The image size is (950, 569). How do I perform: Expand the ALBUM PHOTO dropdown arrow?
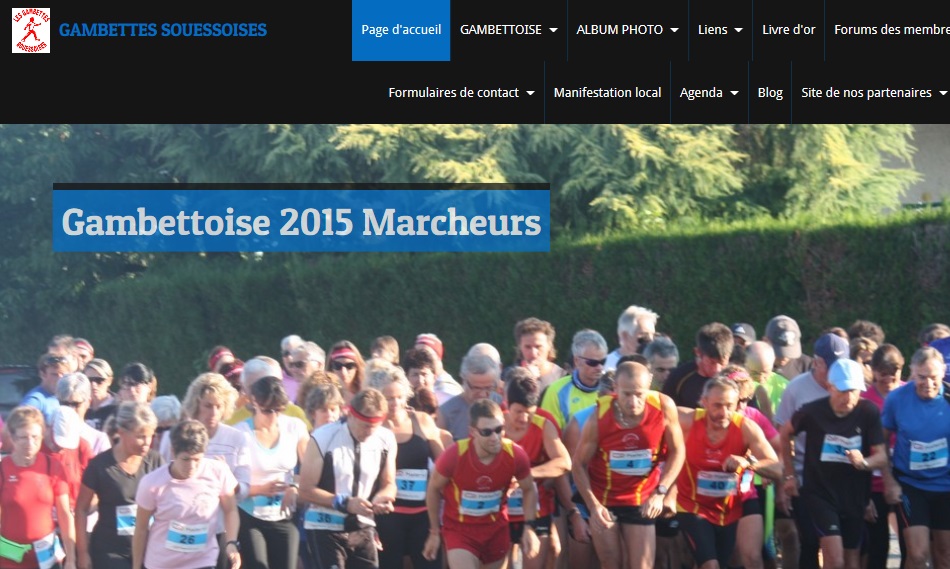click(674, 30)
